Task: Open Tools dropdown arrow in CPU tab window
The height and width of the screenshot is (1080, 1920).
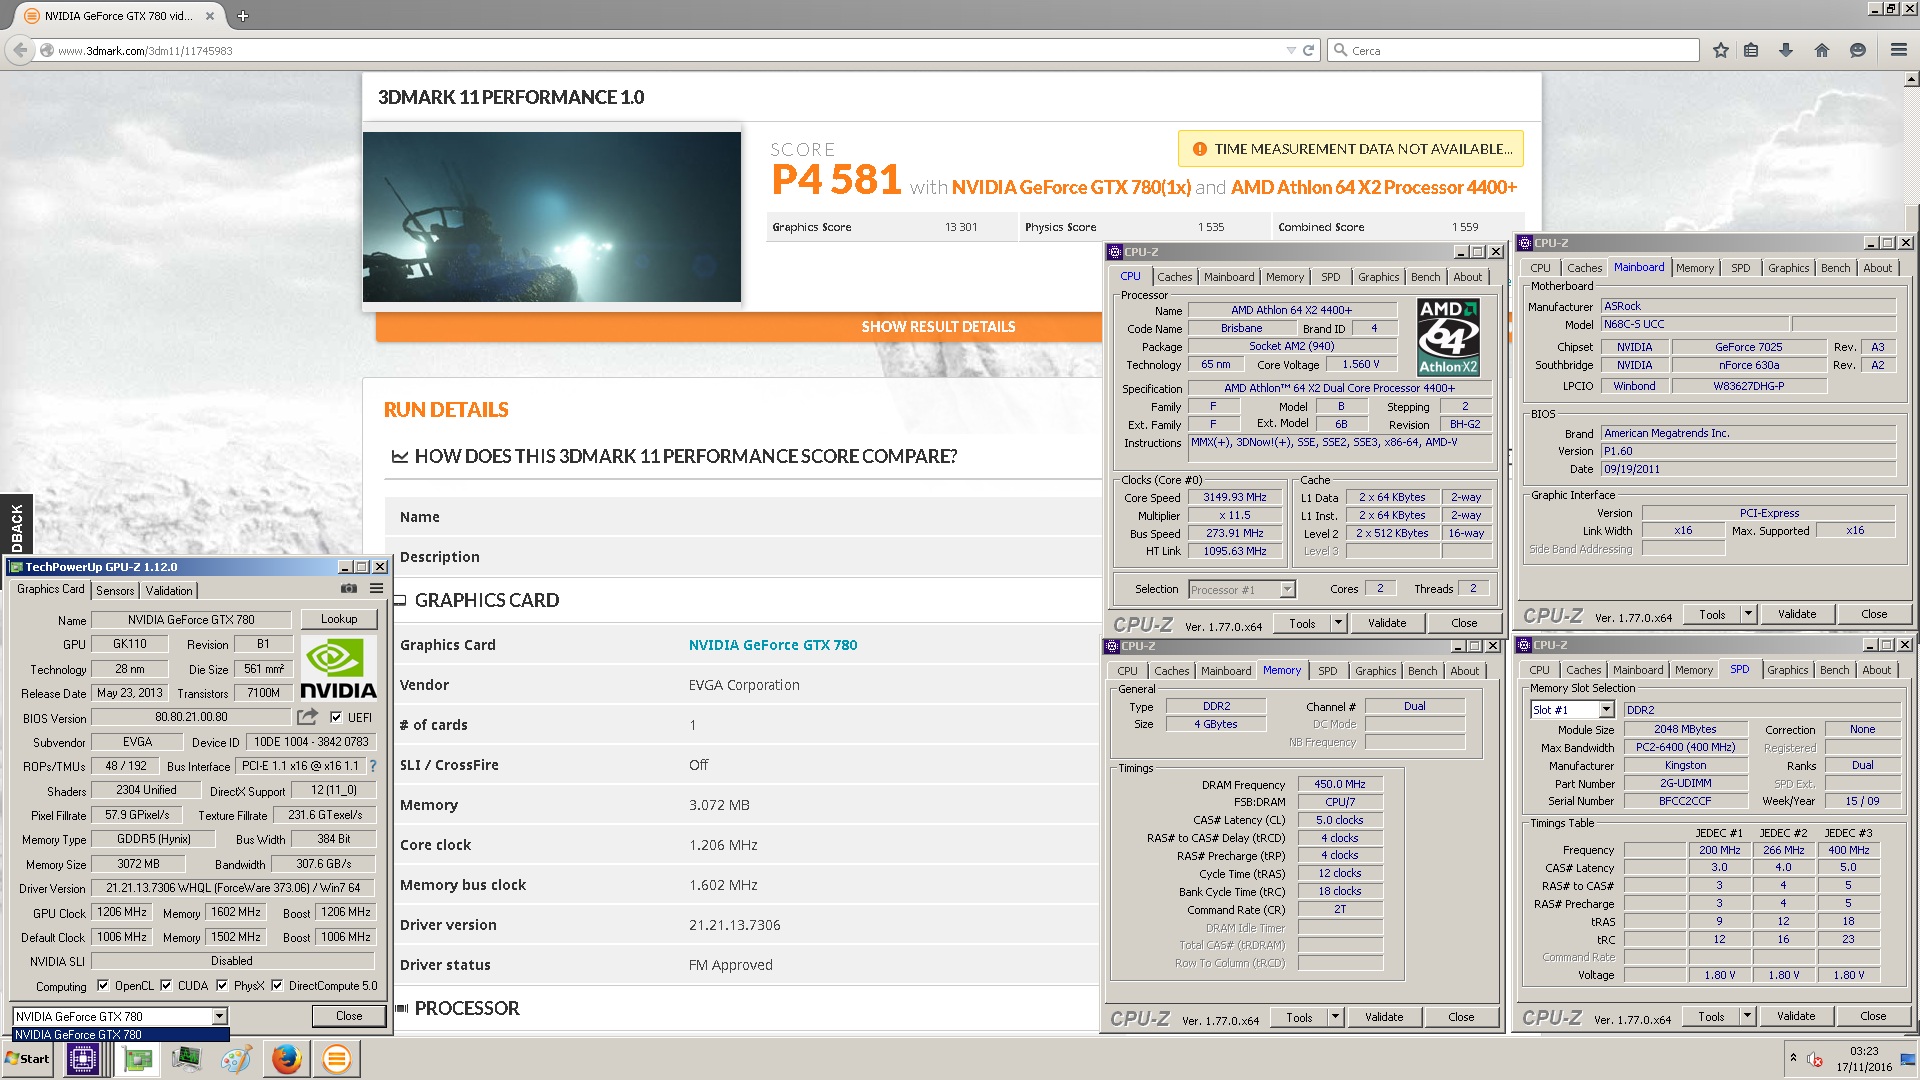Action: (x=1338, y=623)
